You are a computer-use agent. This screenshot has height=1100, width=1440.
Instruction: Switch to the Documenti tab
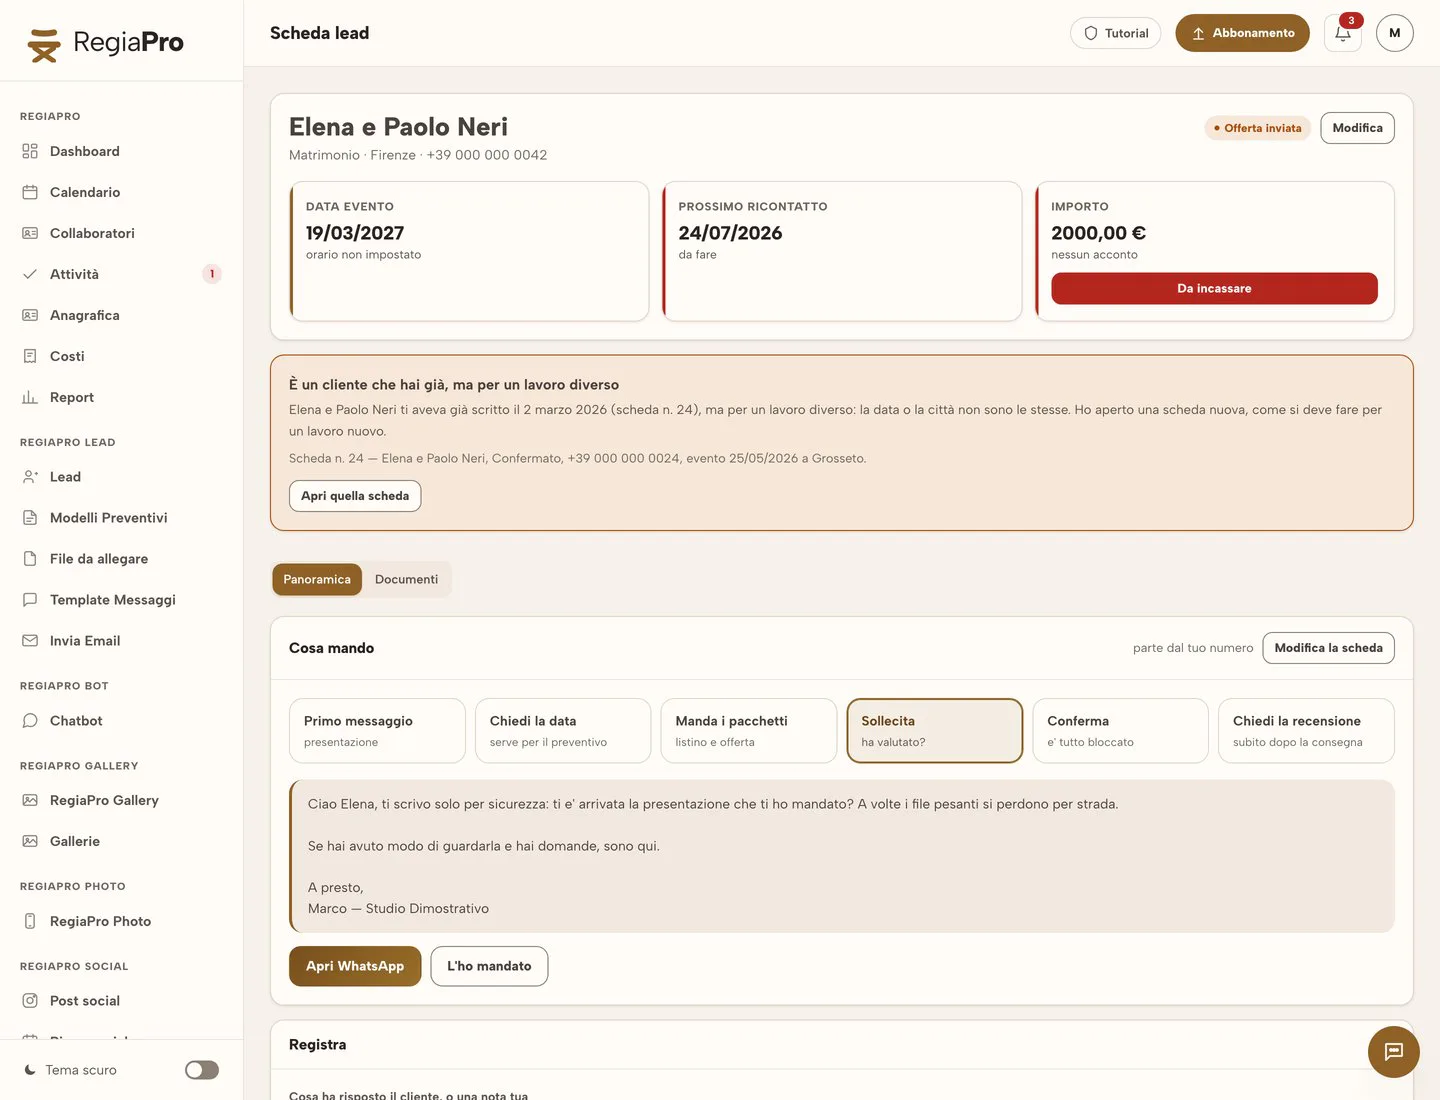pyautogui.click(x=406, y=580)
